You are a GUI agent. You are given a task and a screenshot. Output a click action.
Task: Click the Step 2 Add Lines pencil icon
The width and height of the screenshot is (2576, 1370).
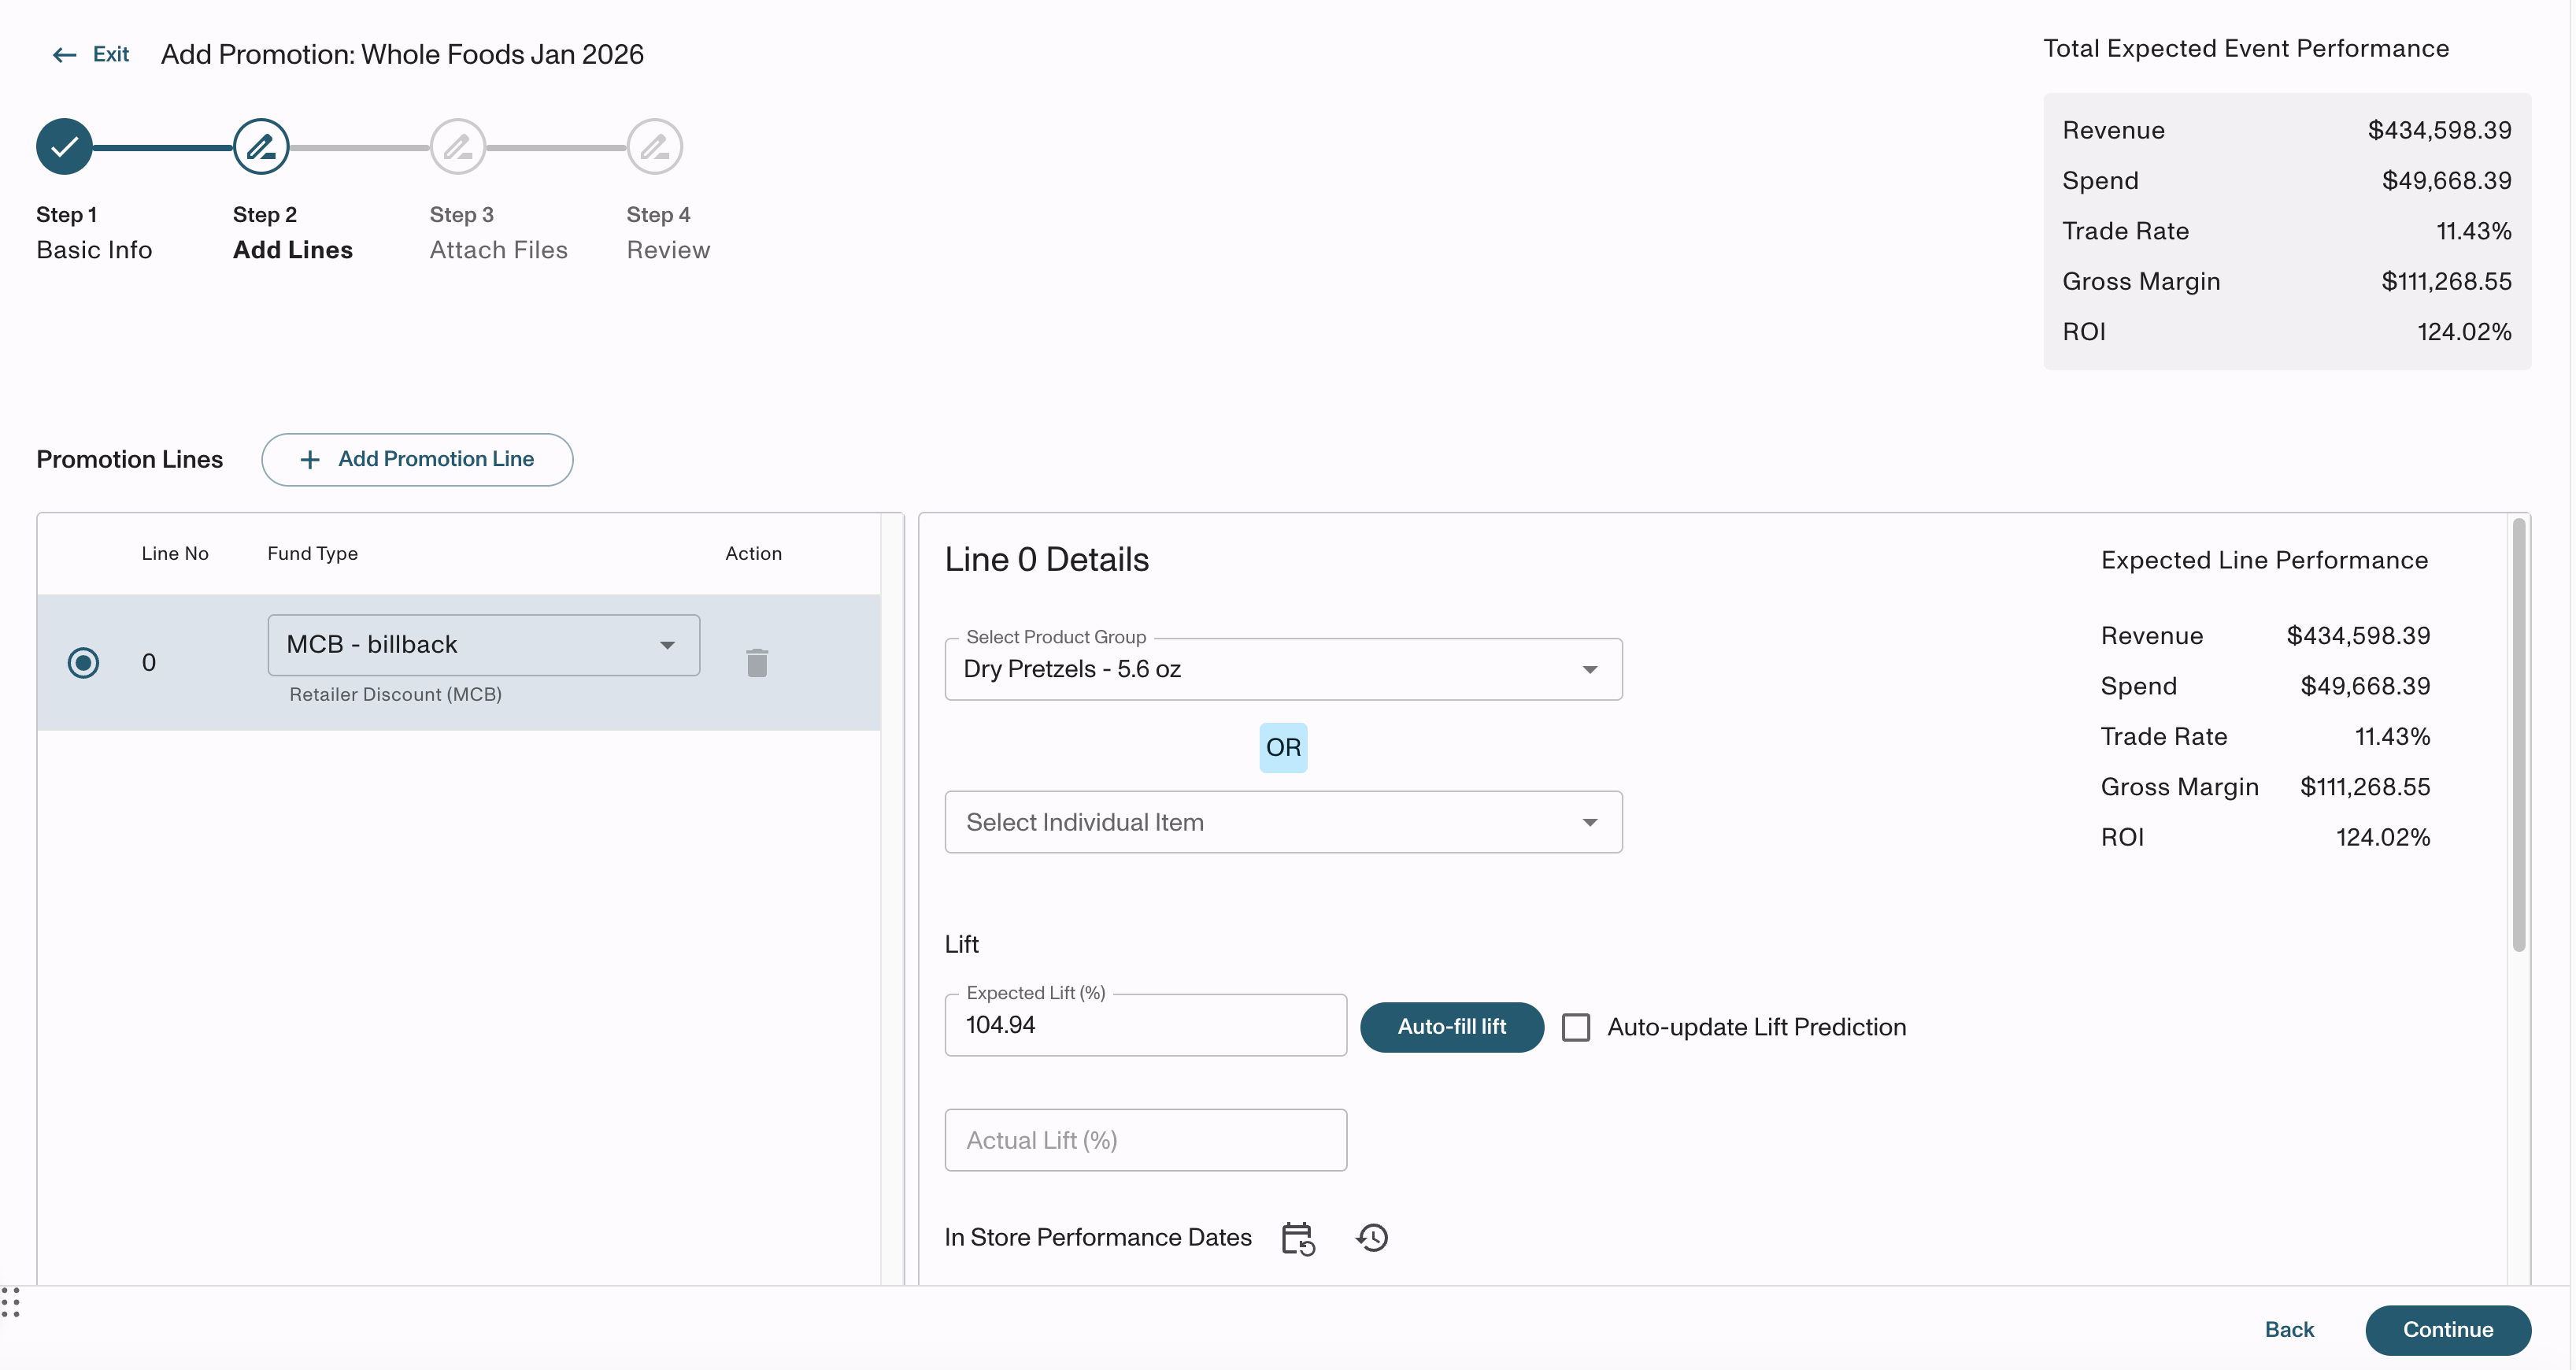pyautogui.click(x=261, y=147)
